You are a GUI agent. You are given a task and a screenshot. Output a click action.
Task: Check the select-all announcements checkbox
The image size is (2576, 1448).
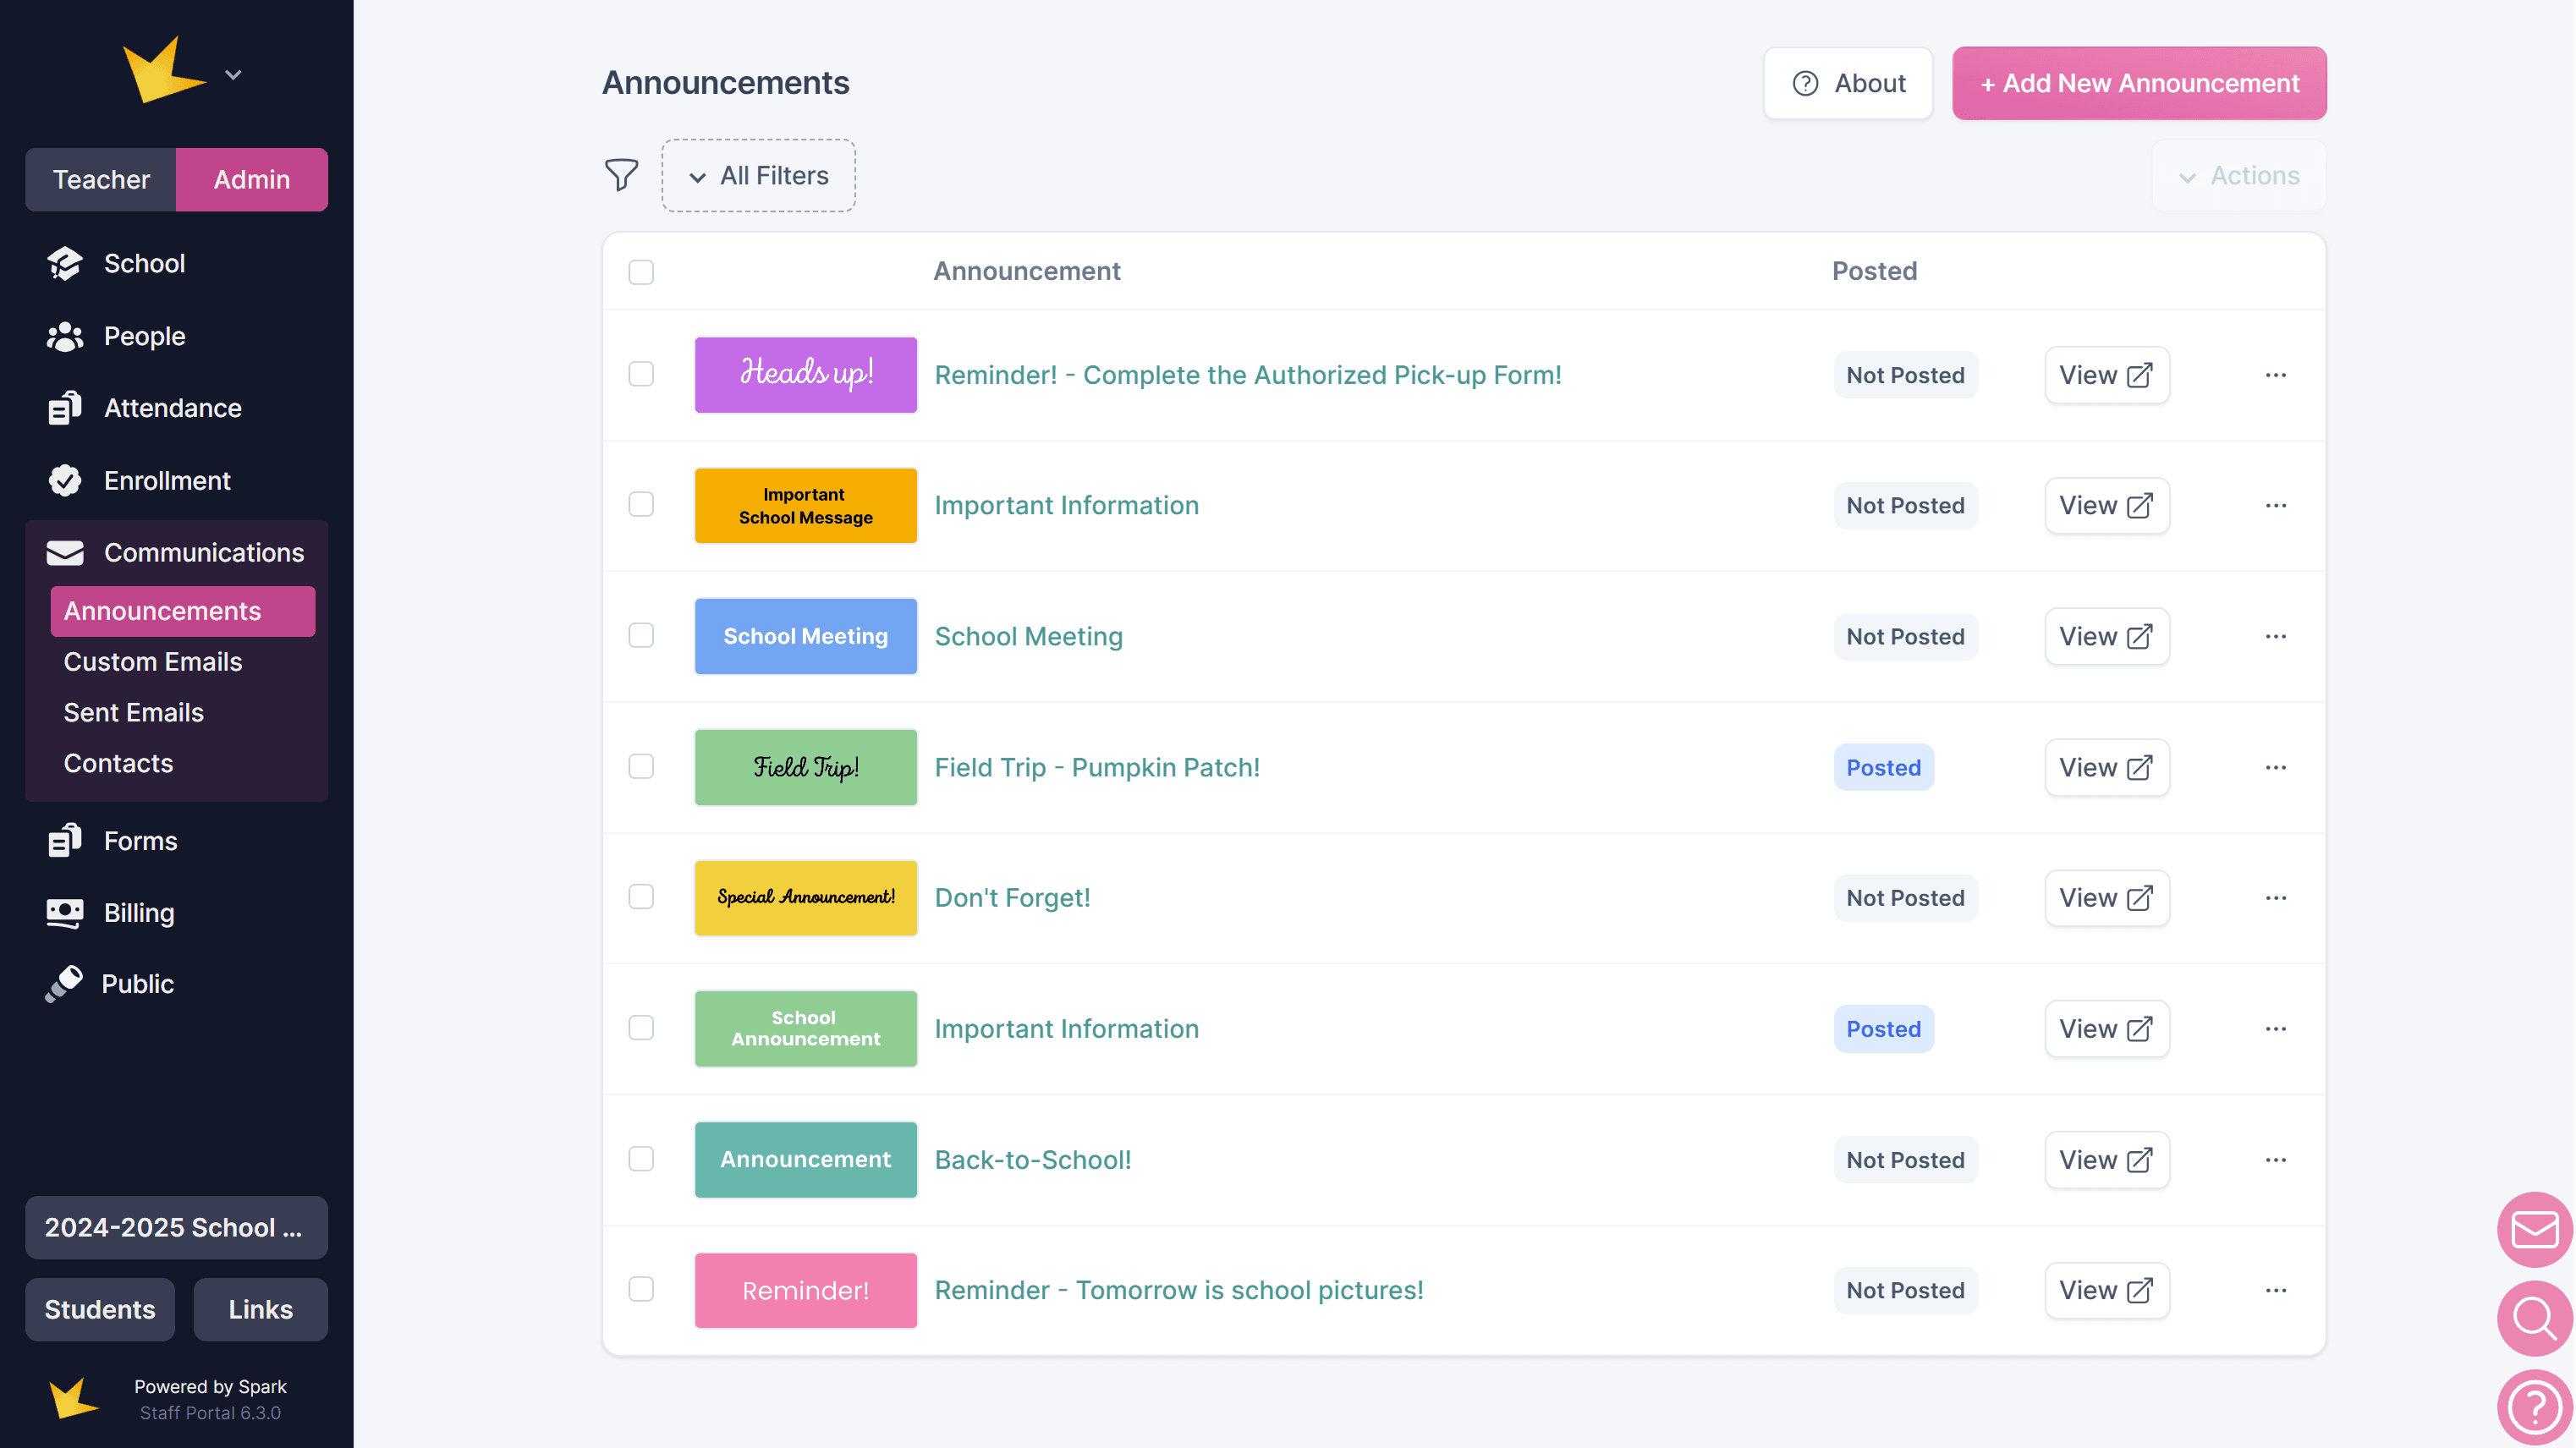click(641, 272)
